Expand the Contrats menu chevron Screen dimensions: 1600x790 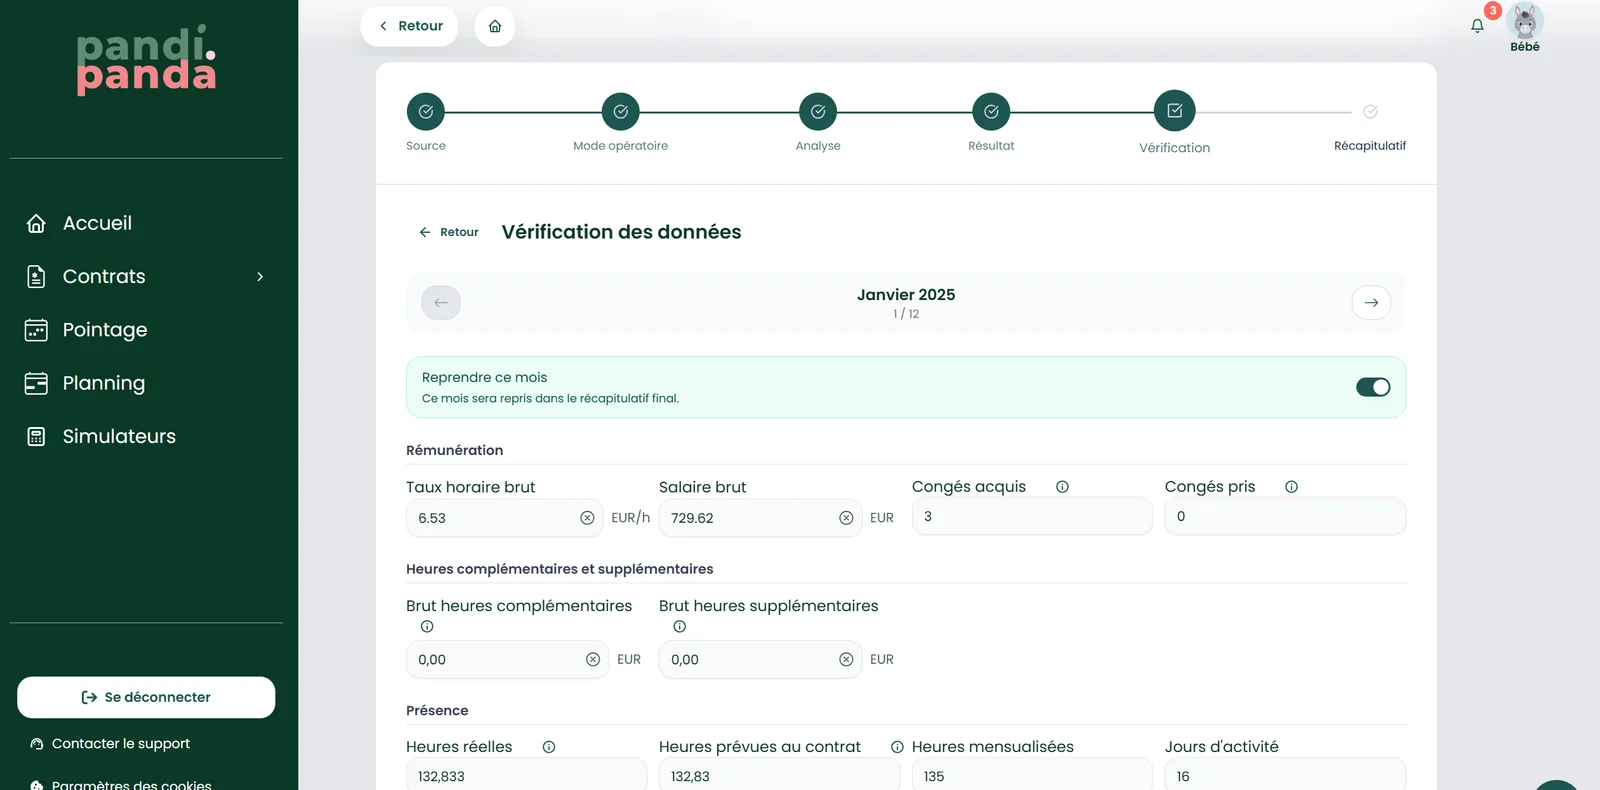coord(260,277)
